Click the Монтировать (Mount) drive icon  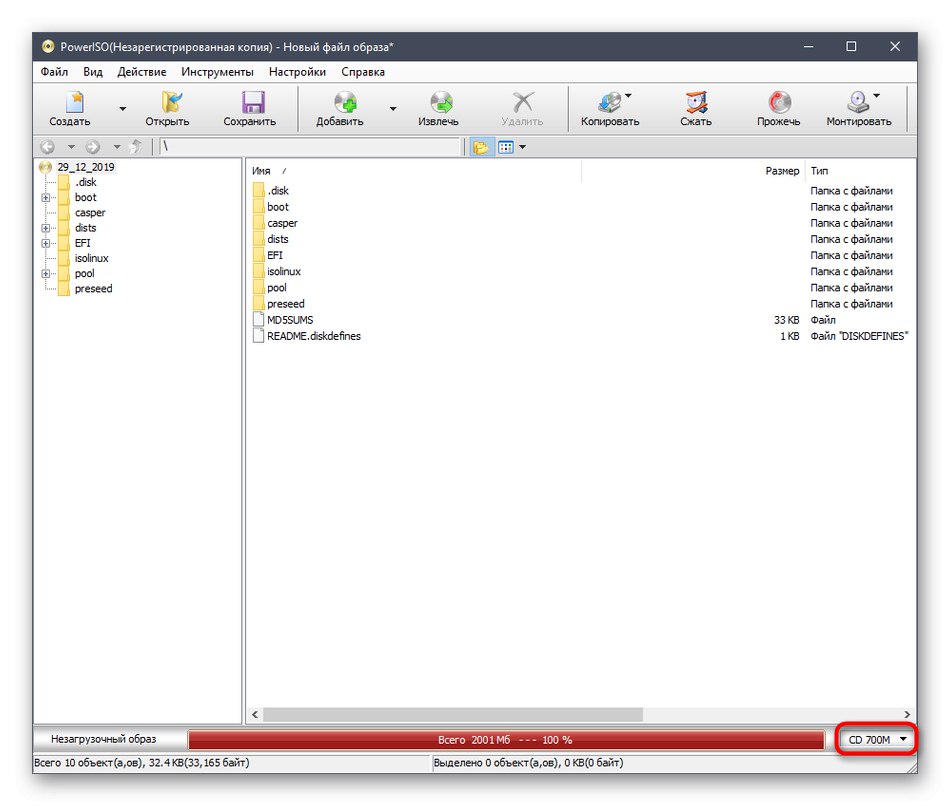(x=858, y=102)
